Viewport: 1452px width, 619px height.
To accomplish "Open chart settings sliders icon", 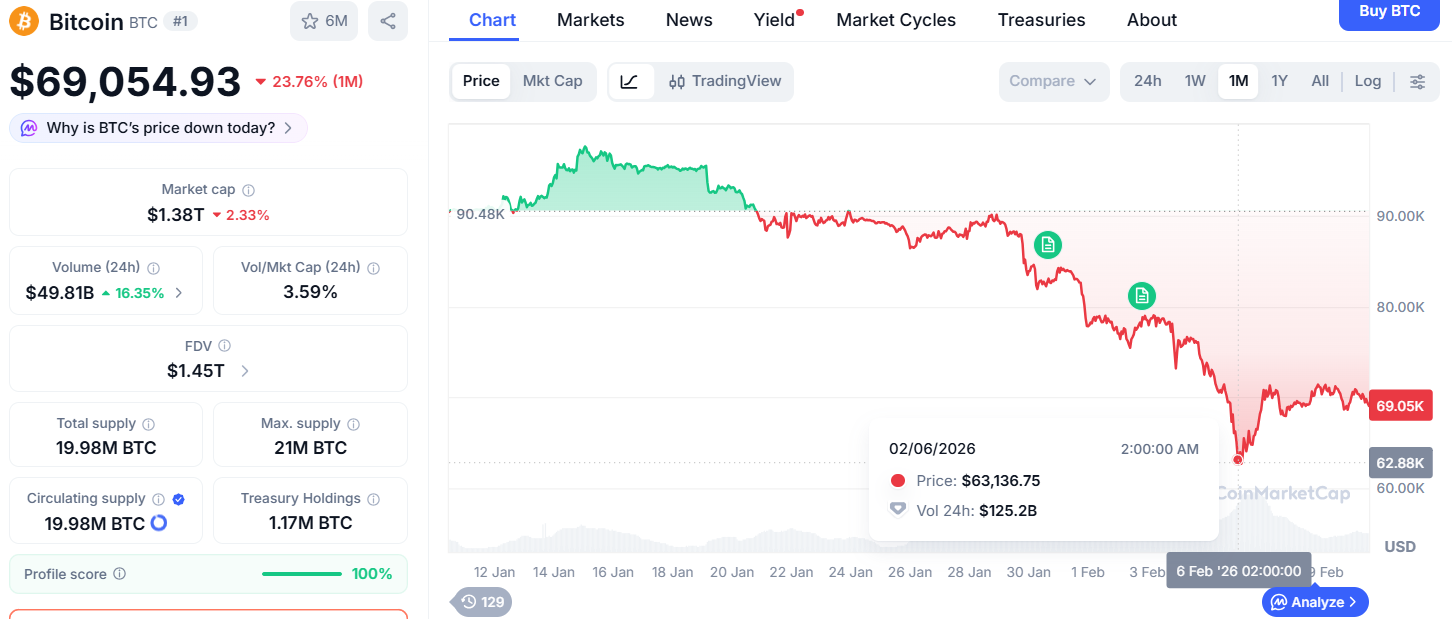I will click(1417, 81).
